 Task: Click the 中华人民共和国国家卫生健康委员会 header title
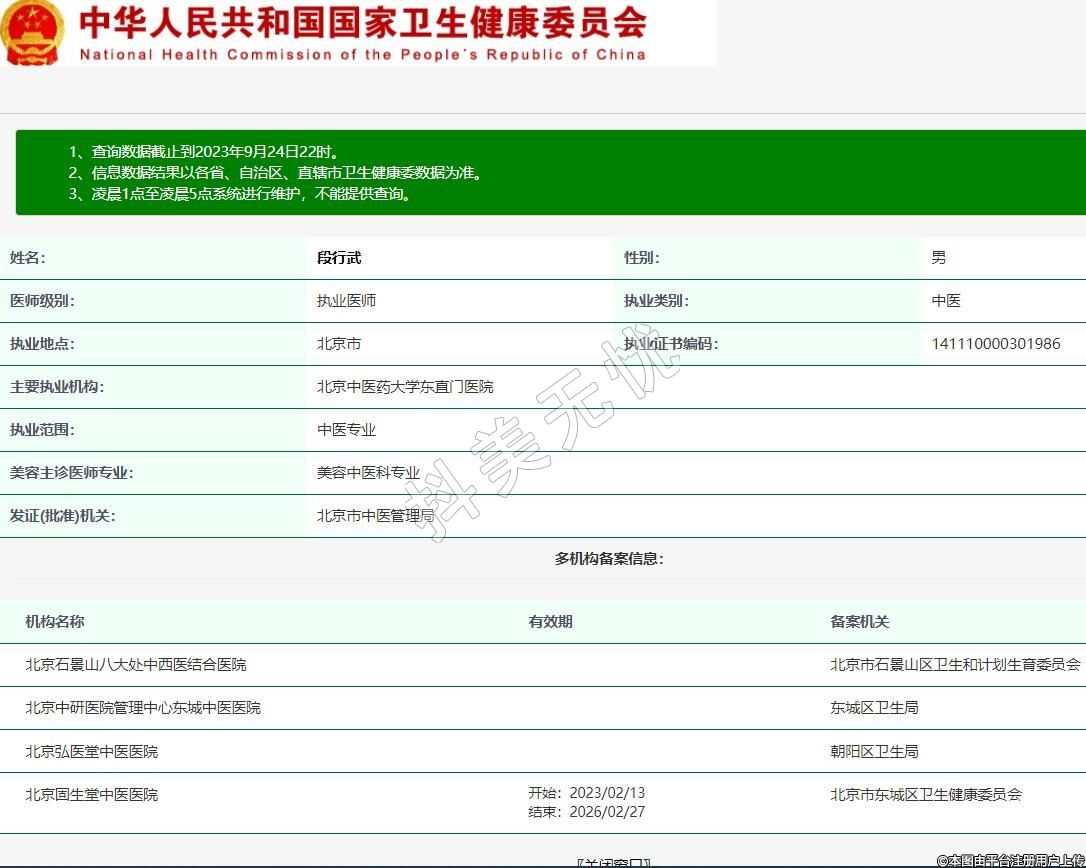pos(362,23)
